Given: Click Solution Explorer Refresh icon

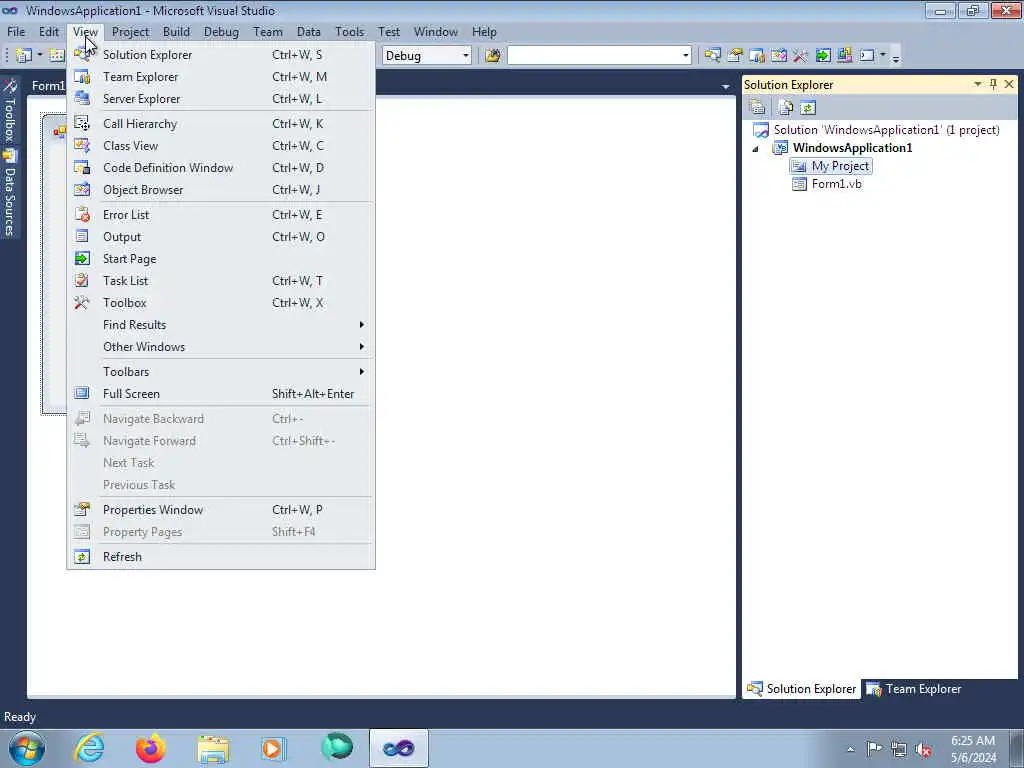Looking at the screenshot, I should (808, 108).
